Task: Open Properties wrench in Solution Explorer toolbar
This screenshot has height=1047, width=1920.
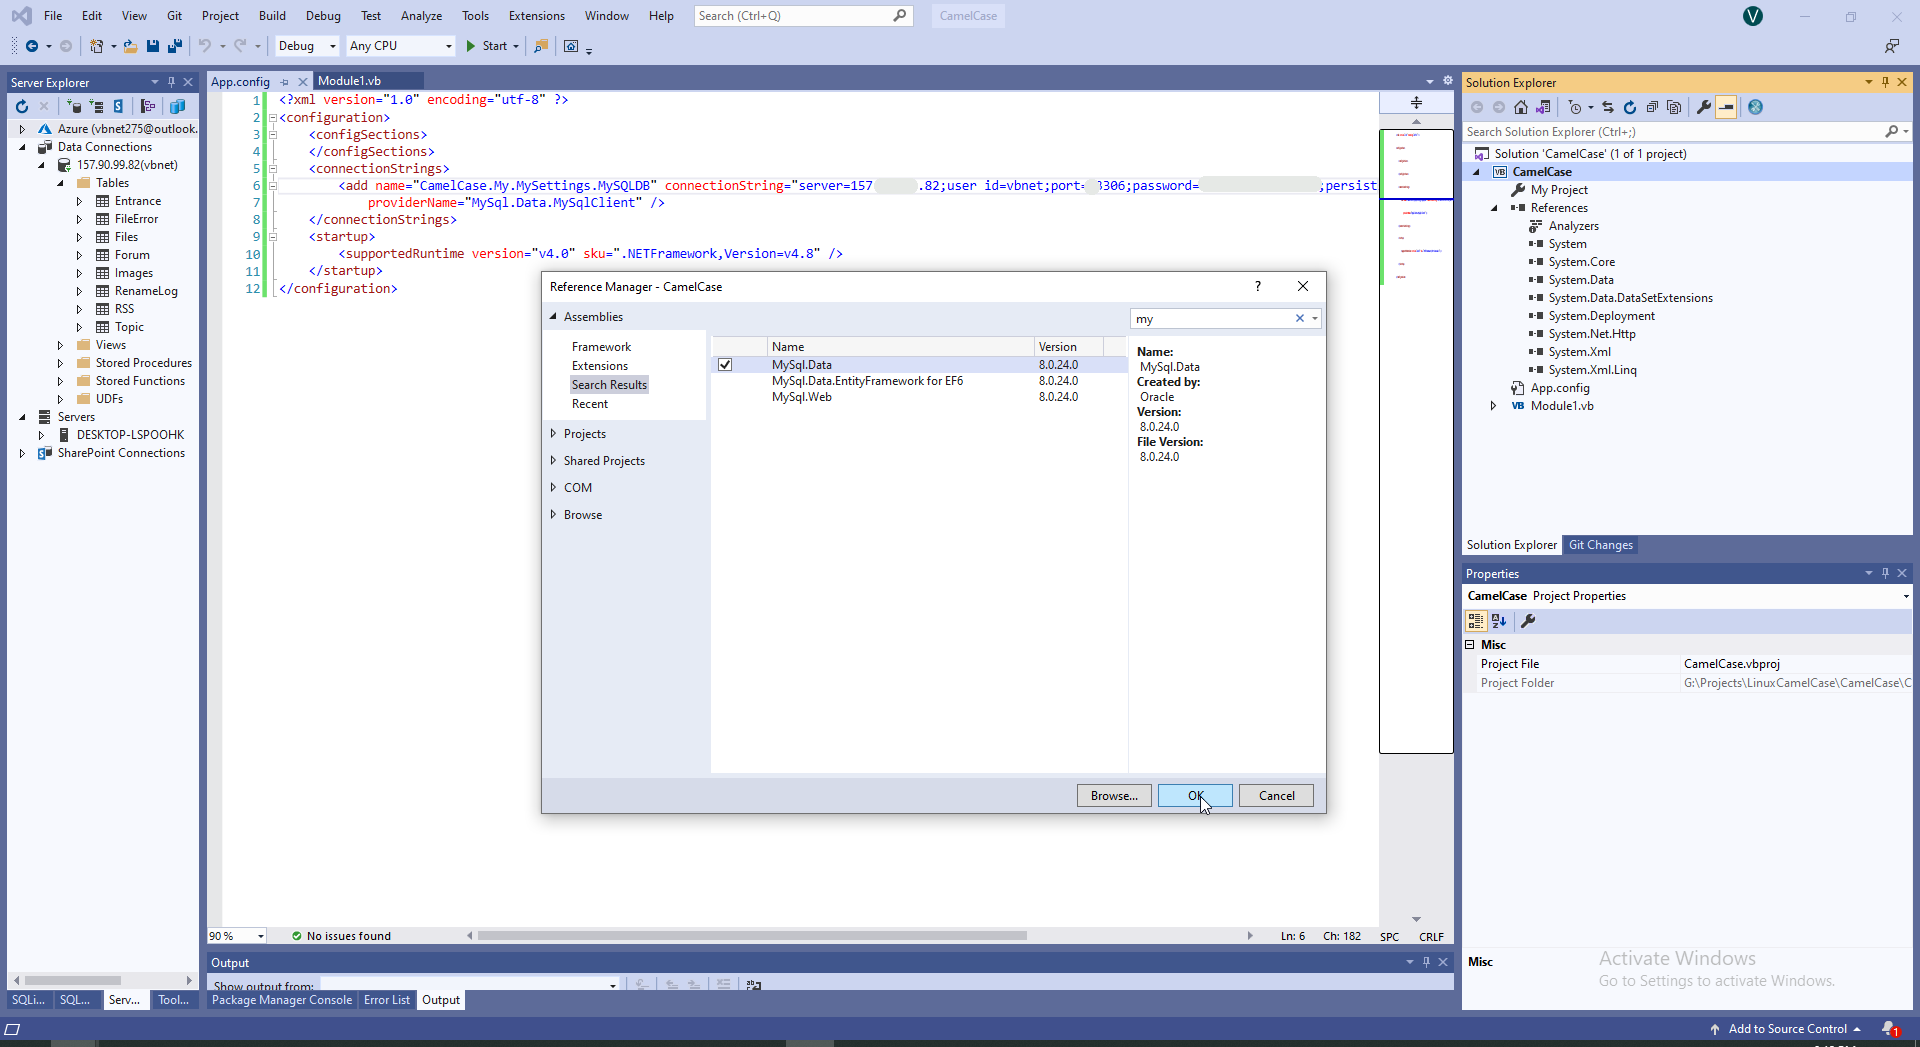Action: point(1704,107)
